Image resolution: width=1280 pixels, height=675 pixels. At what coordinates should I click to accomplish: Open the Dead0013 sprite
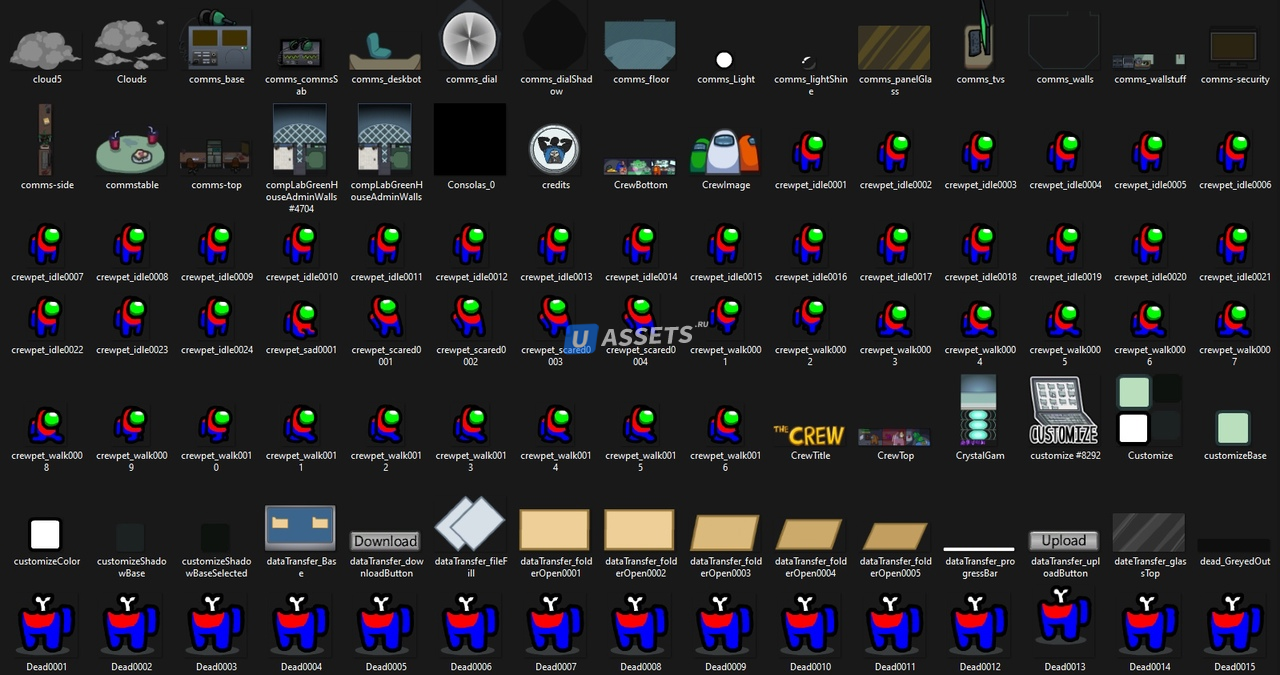coord(1064,622)
